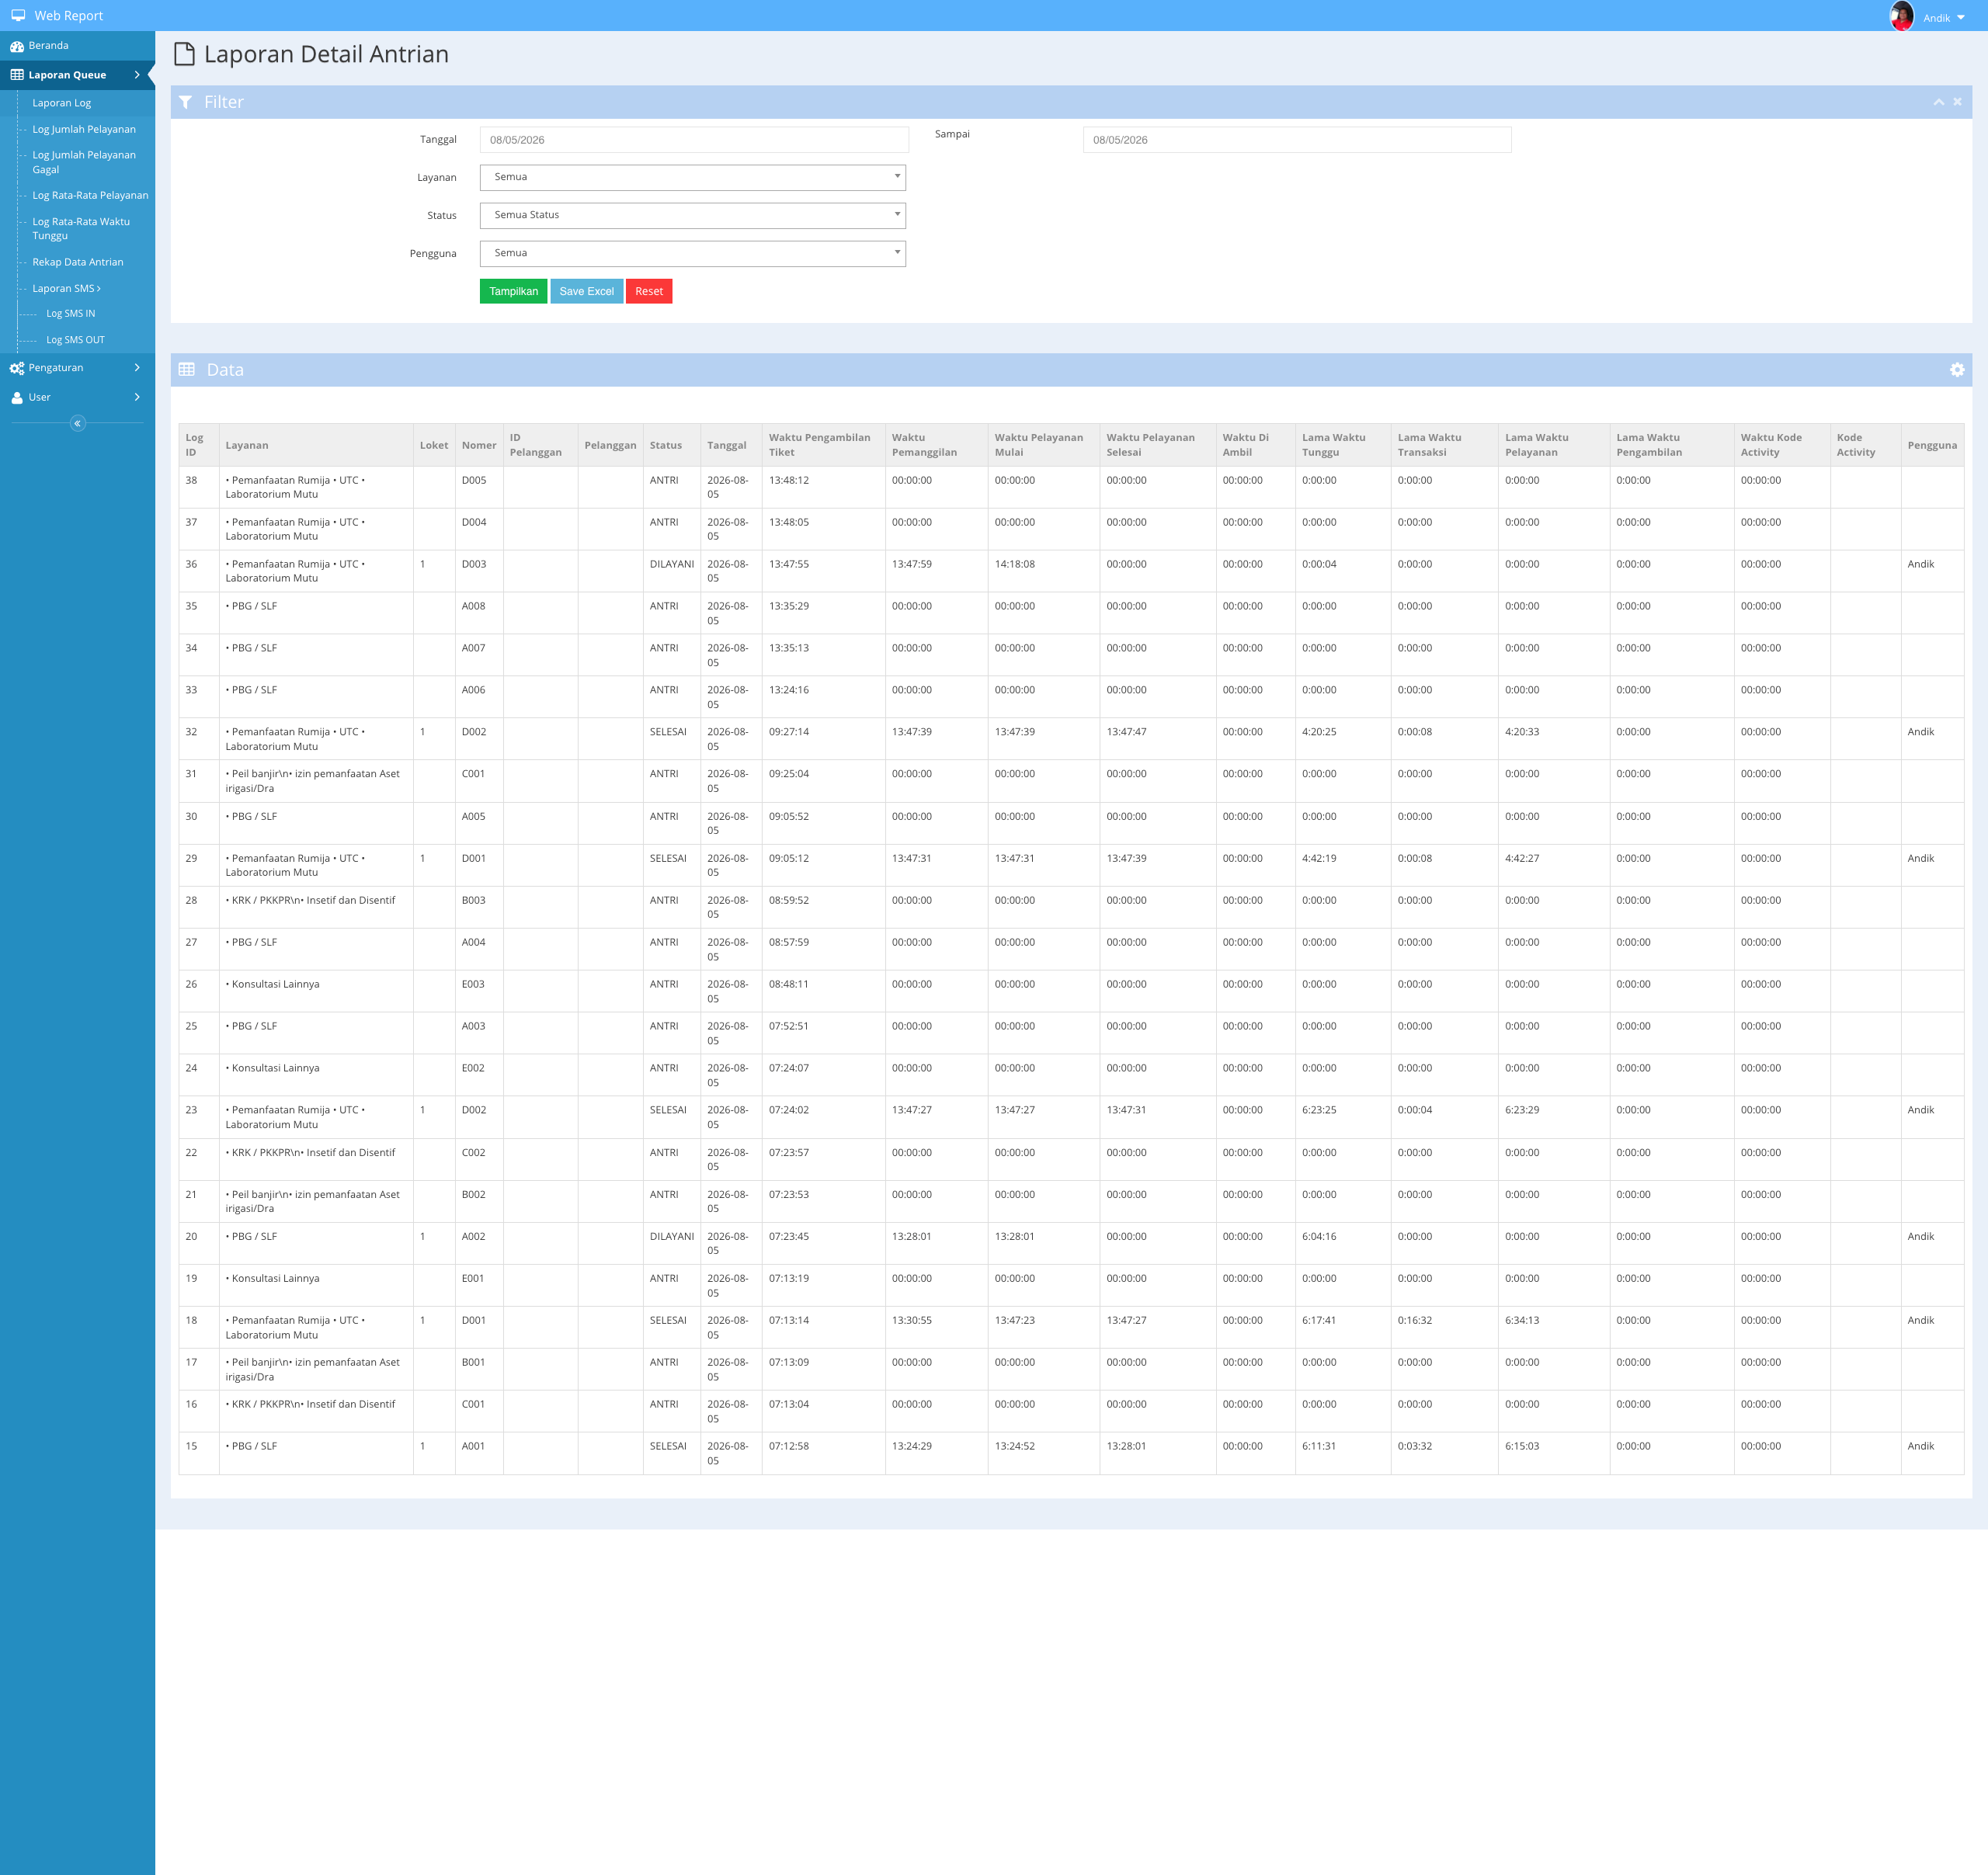The height and width of the screenshot is (1875, 1988).
Task: Click the Sampai end date field
Action: coord(1297,140)
